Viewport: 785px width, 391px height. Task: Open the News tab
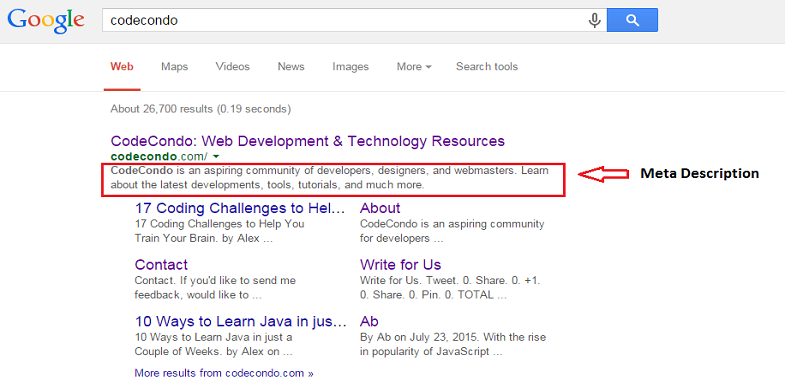(291, 67)
